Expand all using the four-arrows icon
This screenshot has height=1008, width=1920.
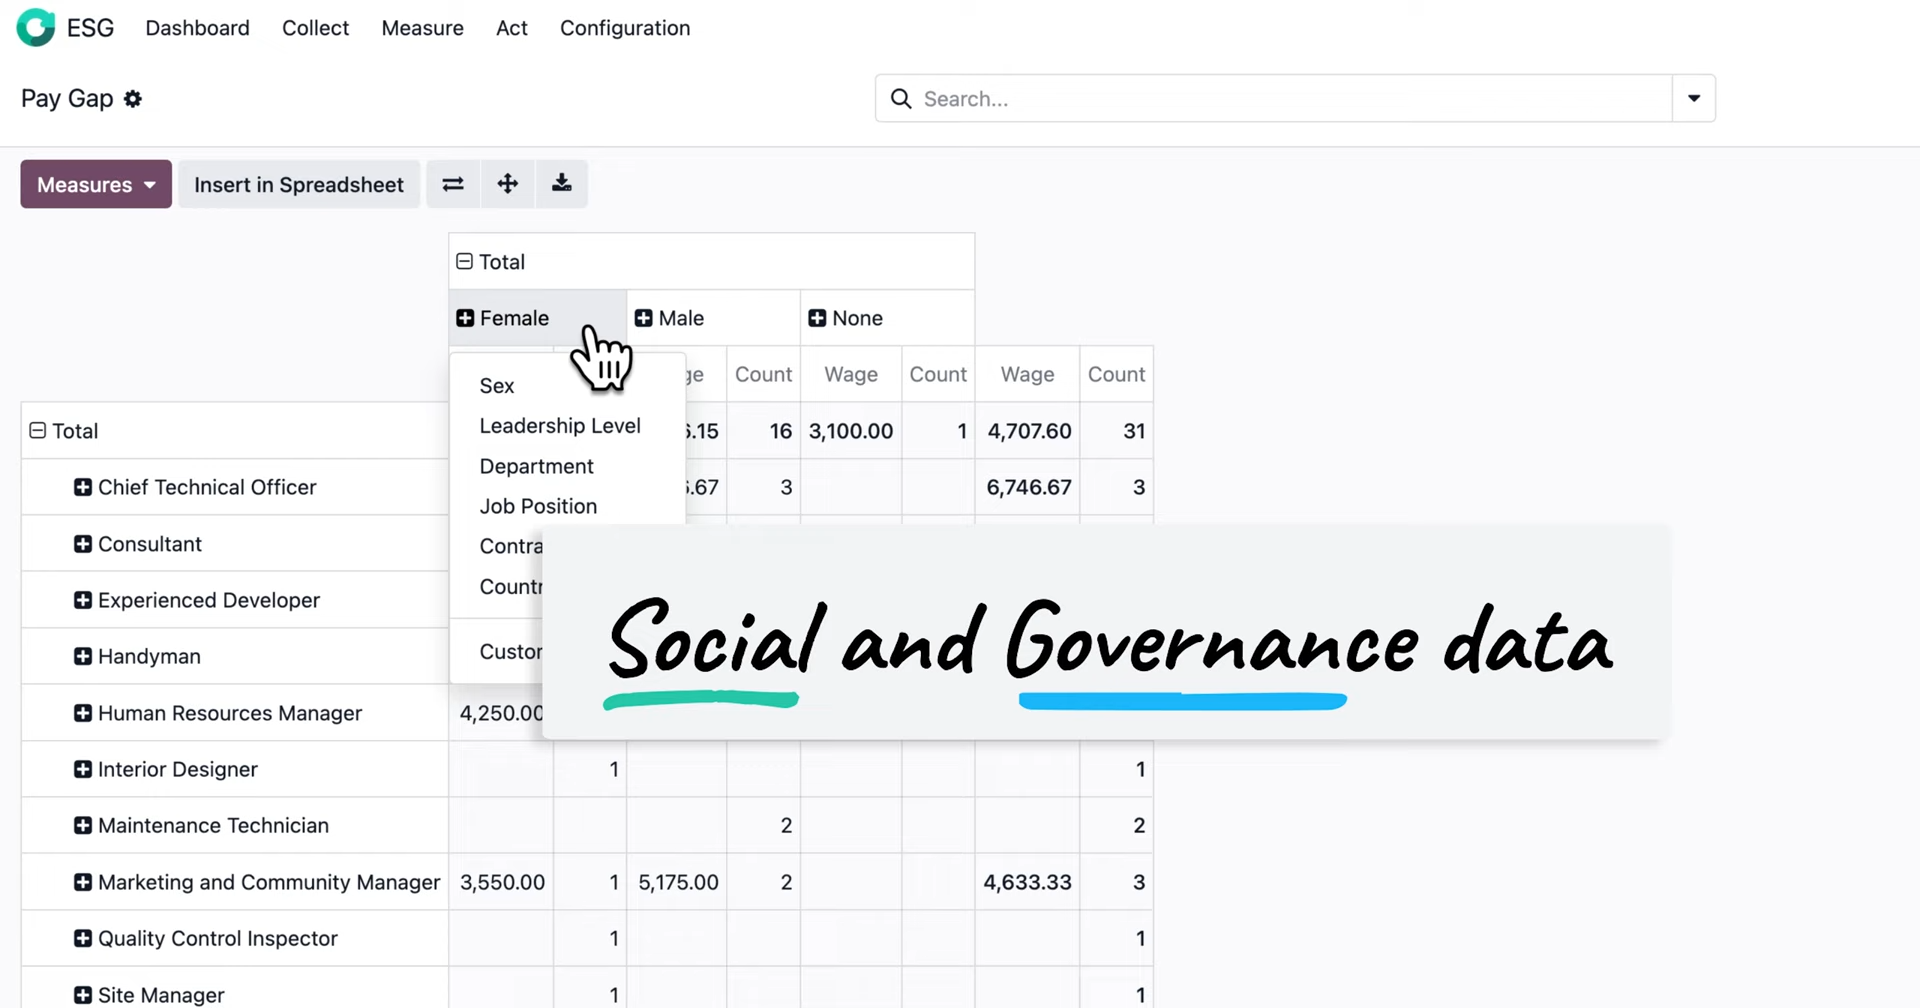[508, 184]
